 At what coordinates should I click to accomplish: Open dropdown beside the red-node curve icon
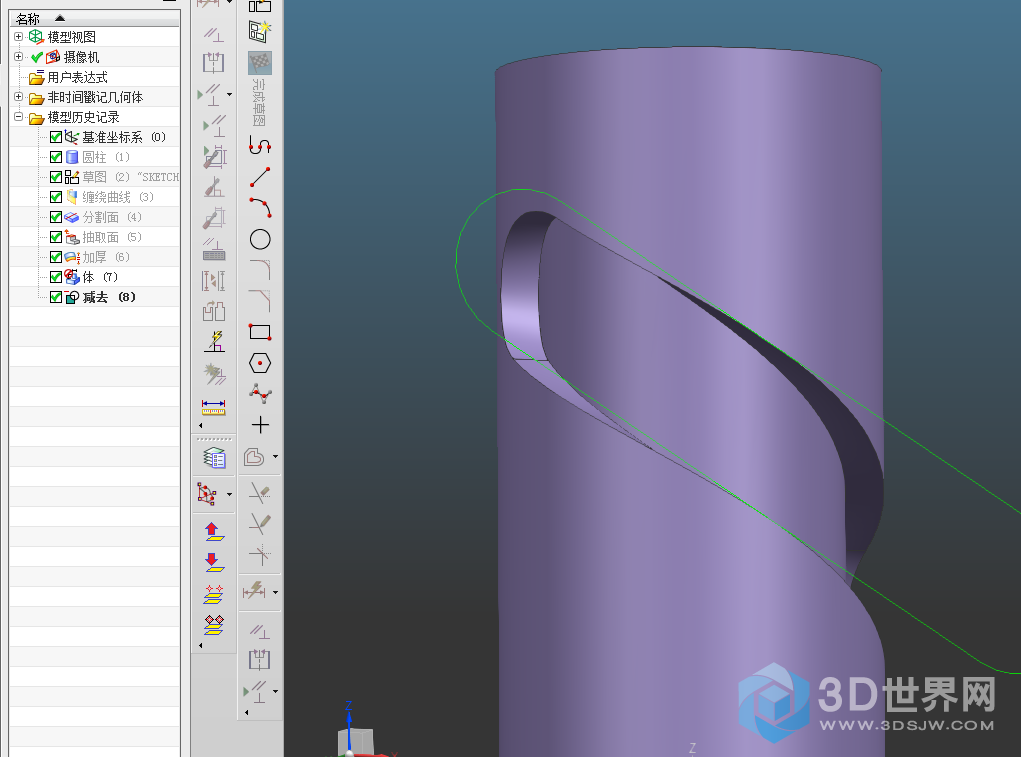[229, 495]
